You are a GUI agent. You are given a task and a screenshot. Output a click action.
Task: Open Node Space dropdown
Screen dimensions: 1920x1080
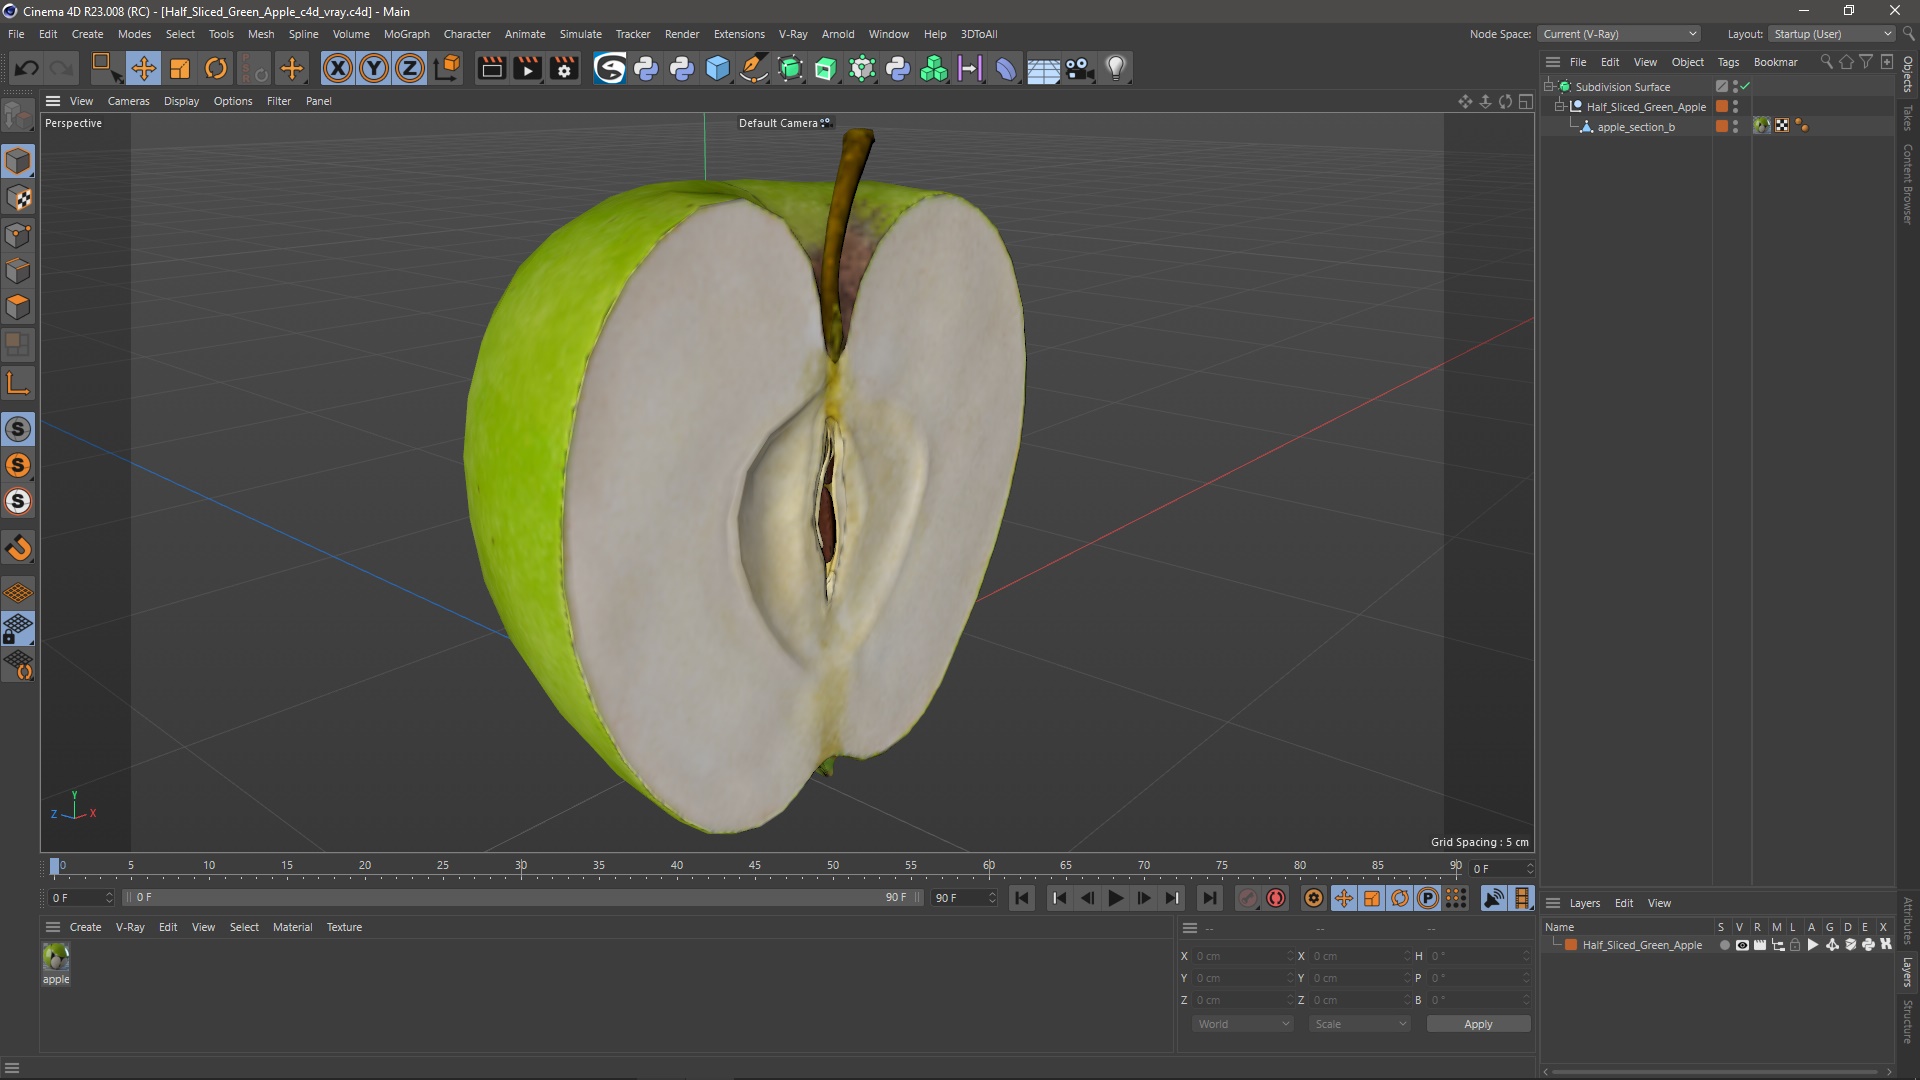tap(1619, 34)
